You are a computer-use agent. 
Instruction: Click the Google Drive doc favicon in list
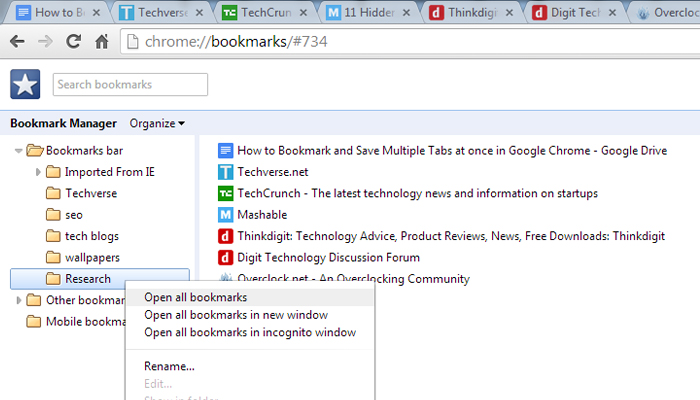(225, 150)
